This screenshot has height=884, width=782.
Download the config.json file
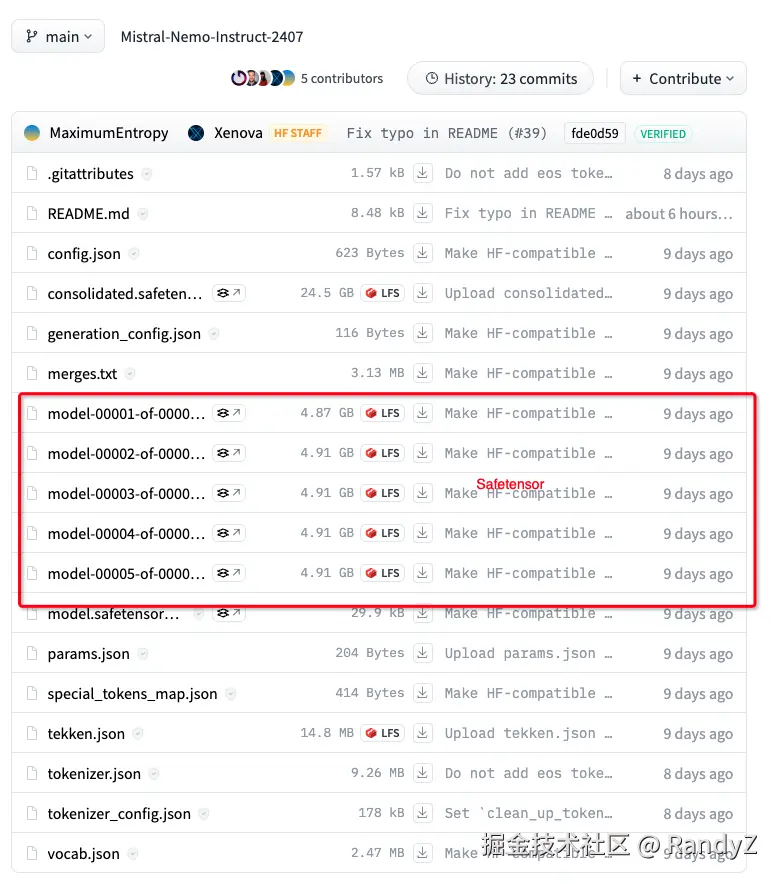(422, 253)
